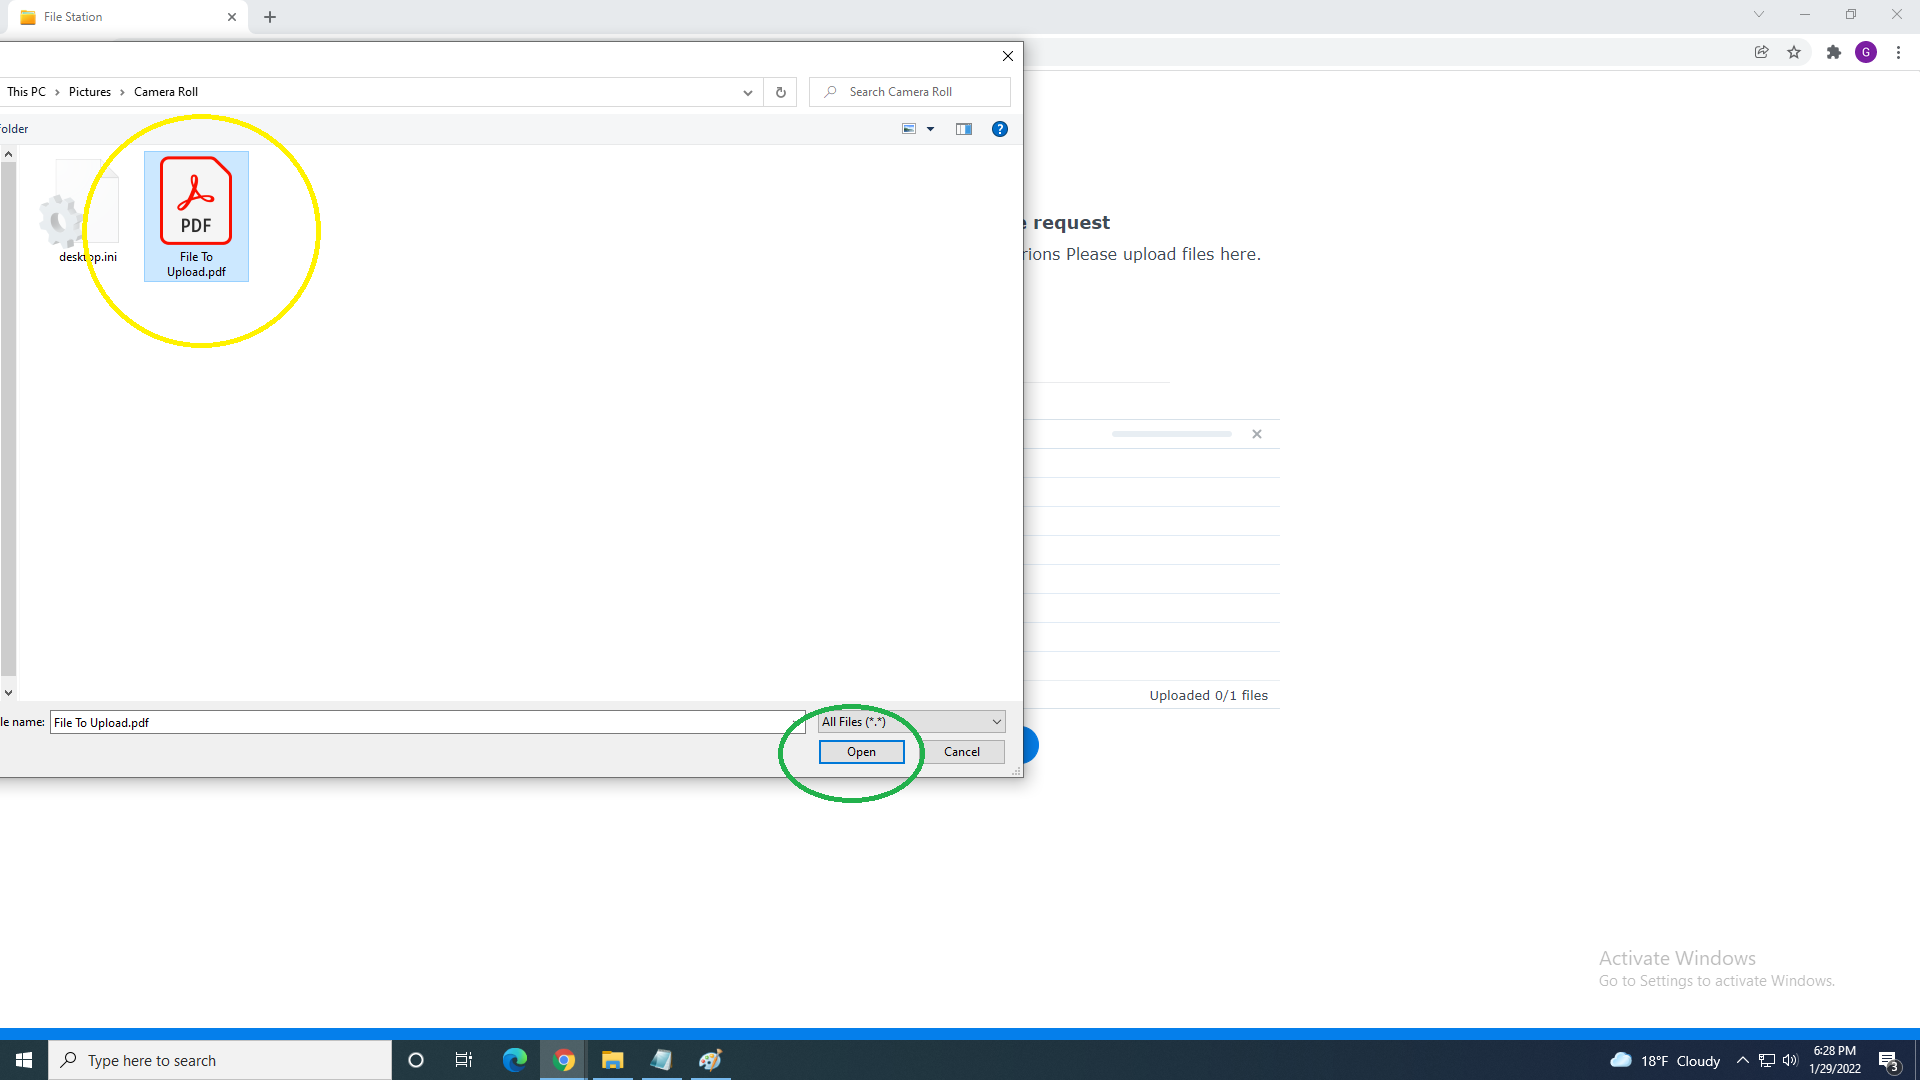1920x1080 pixels.
Task: Expand the view options dropdown arrow
Action: [930, 129]
